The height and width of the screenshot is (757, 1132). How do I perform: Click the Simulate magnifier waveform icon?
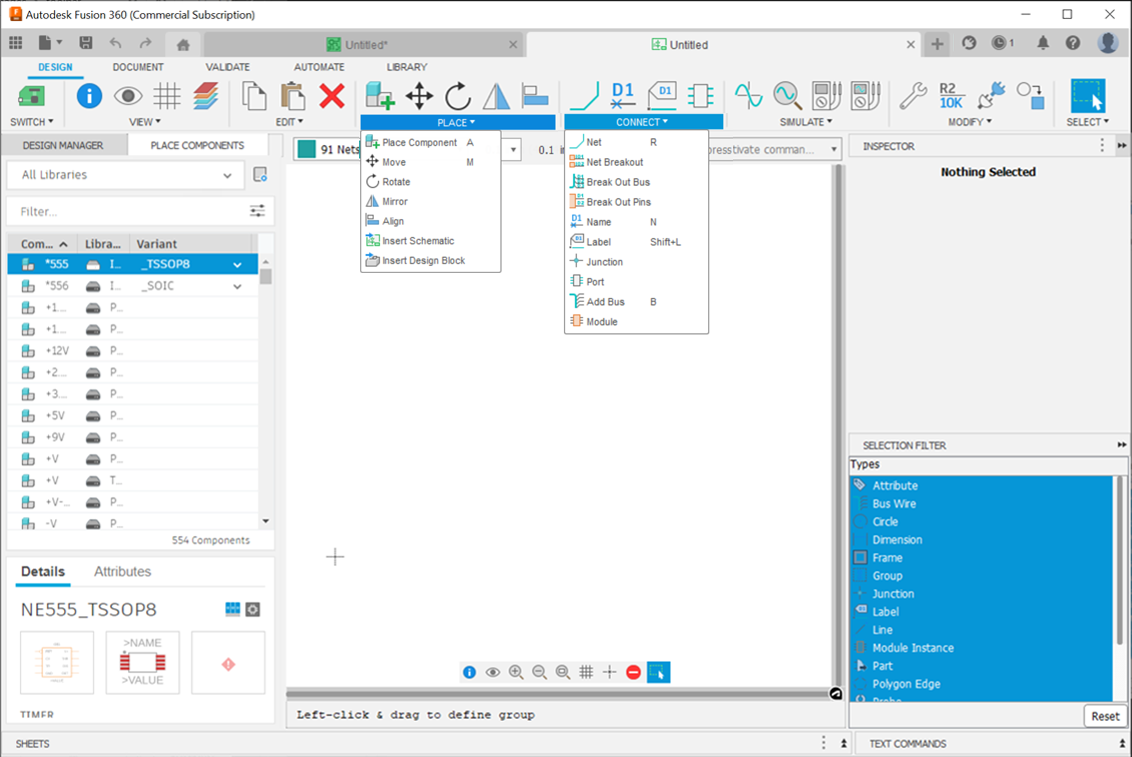[x=788, y=96]
